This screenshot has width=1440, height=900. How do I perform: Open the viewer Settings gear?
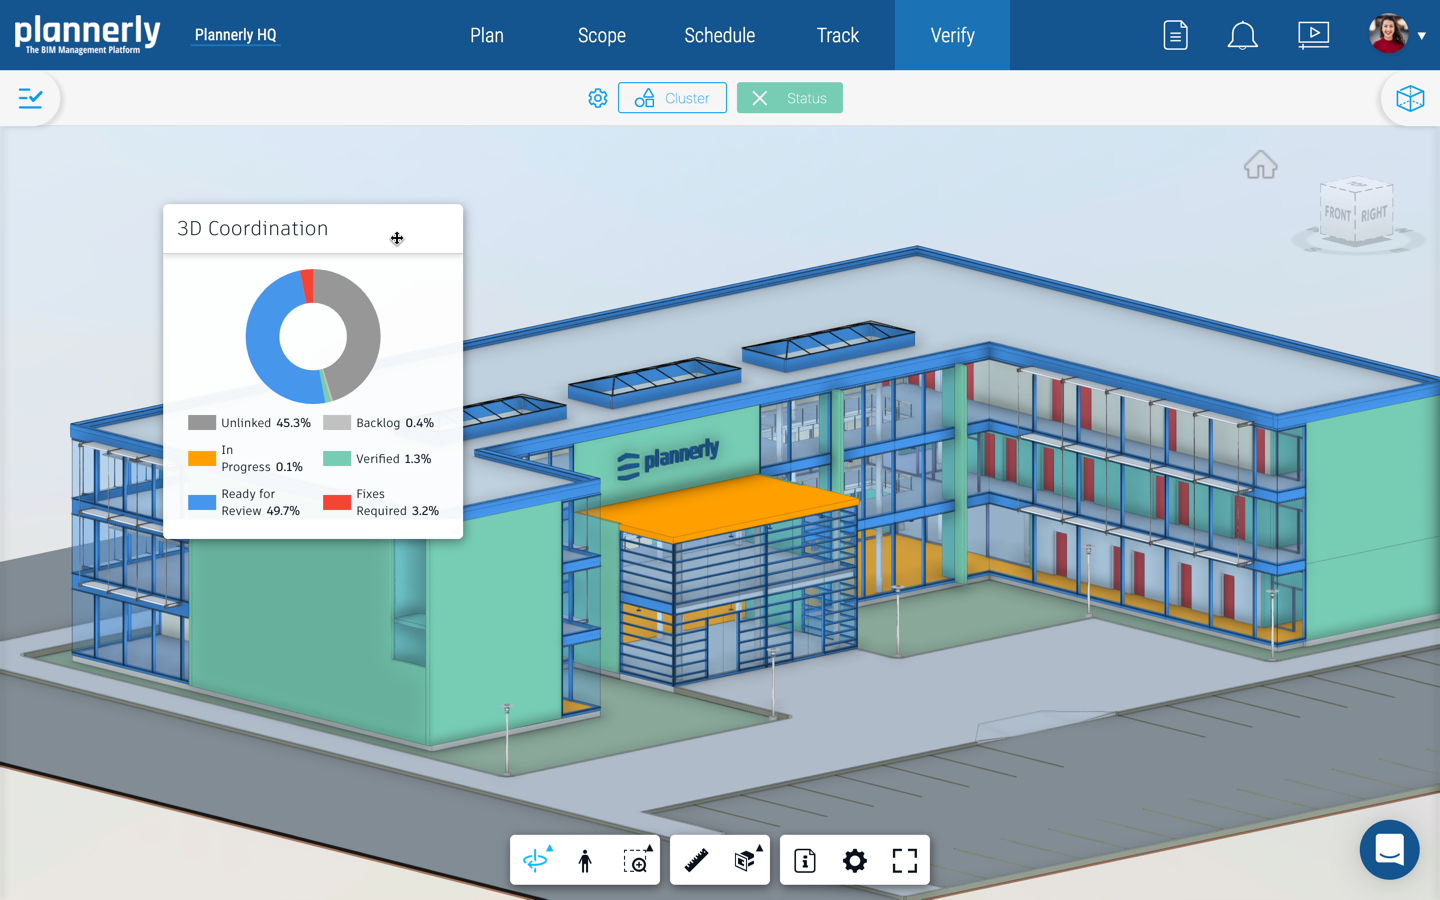tap(855, 860)
